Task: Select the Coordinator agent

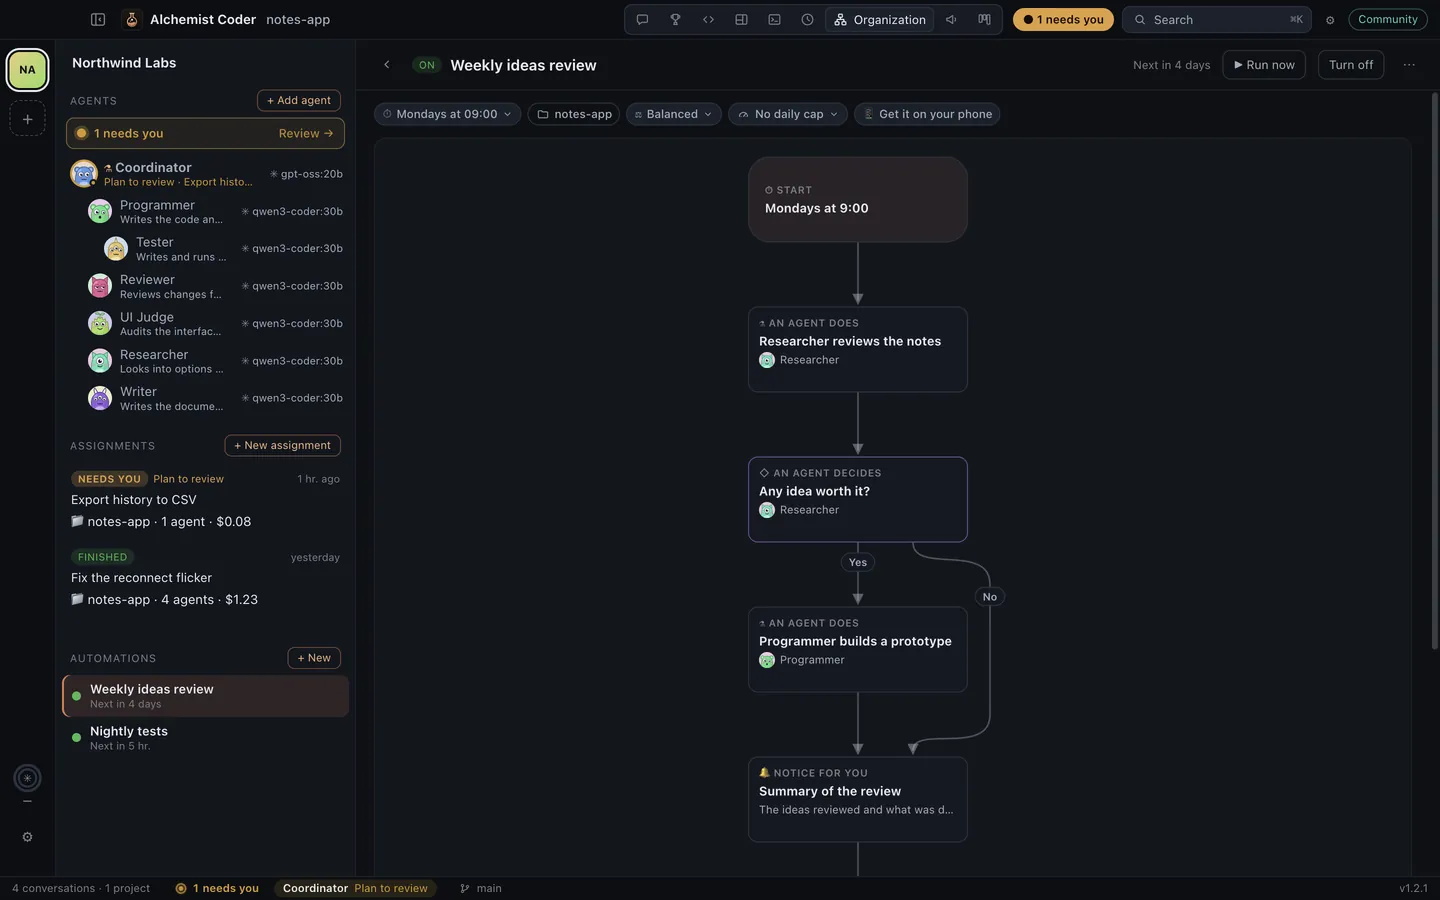Action: (206, 174)
